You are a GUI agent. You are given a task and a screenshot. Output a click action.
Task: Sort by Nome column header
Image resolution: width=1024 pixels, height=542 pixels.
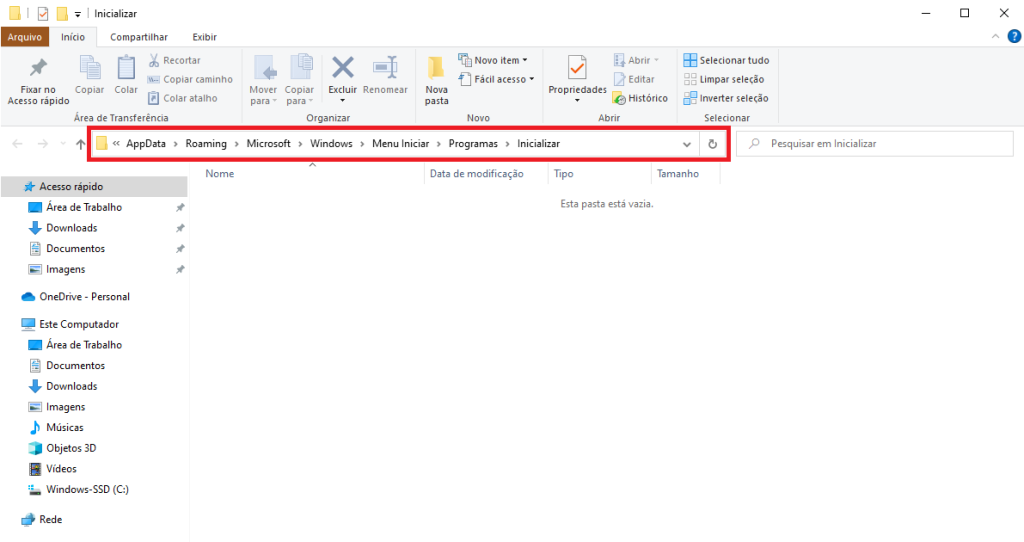pyautogui.click(x=219, y=174)
